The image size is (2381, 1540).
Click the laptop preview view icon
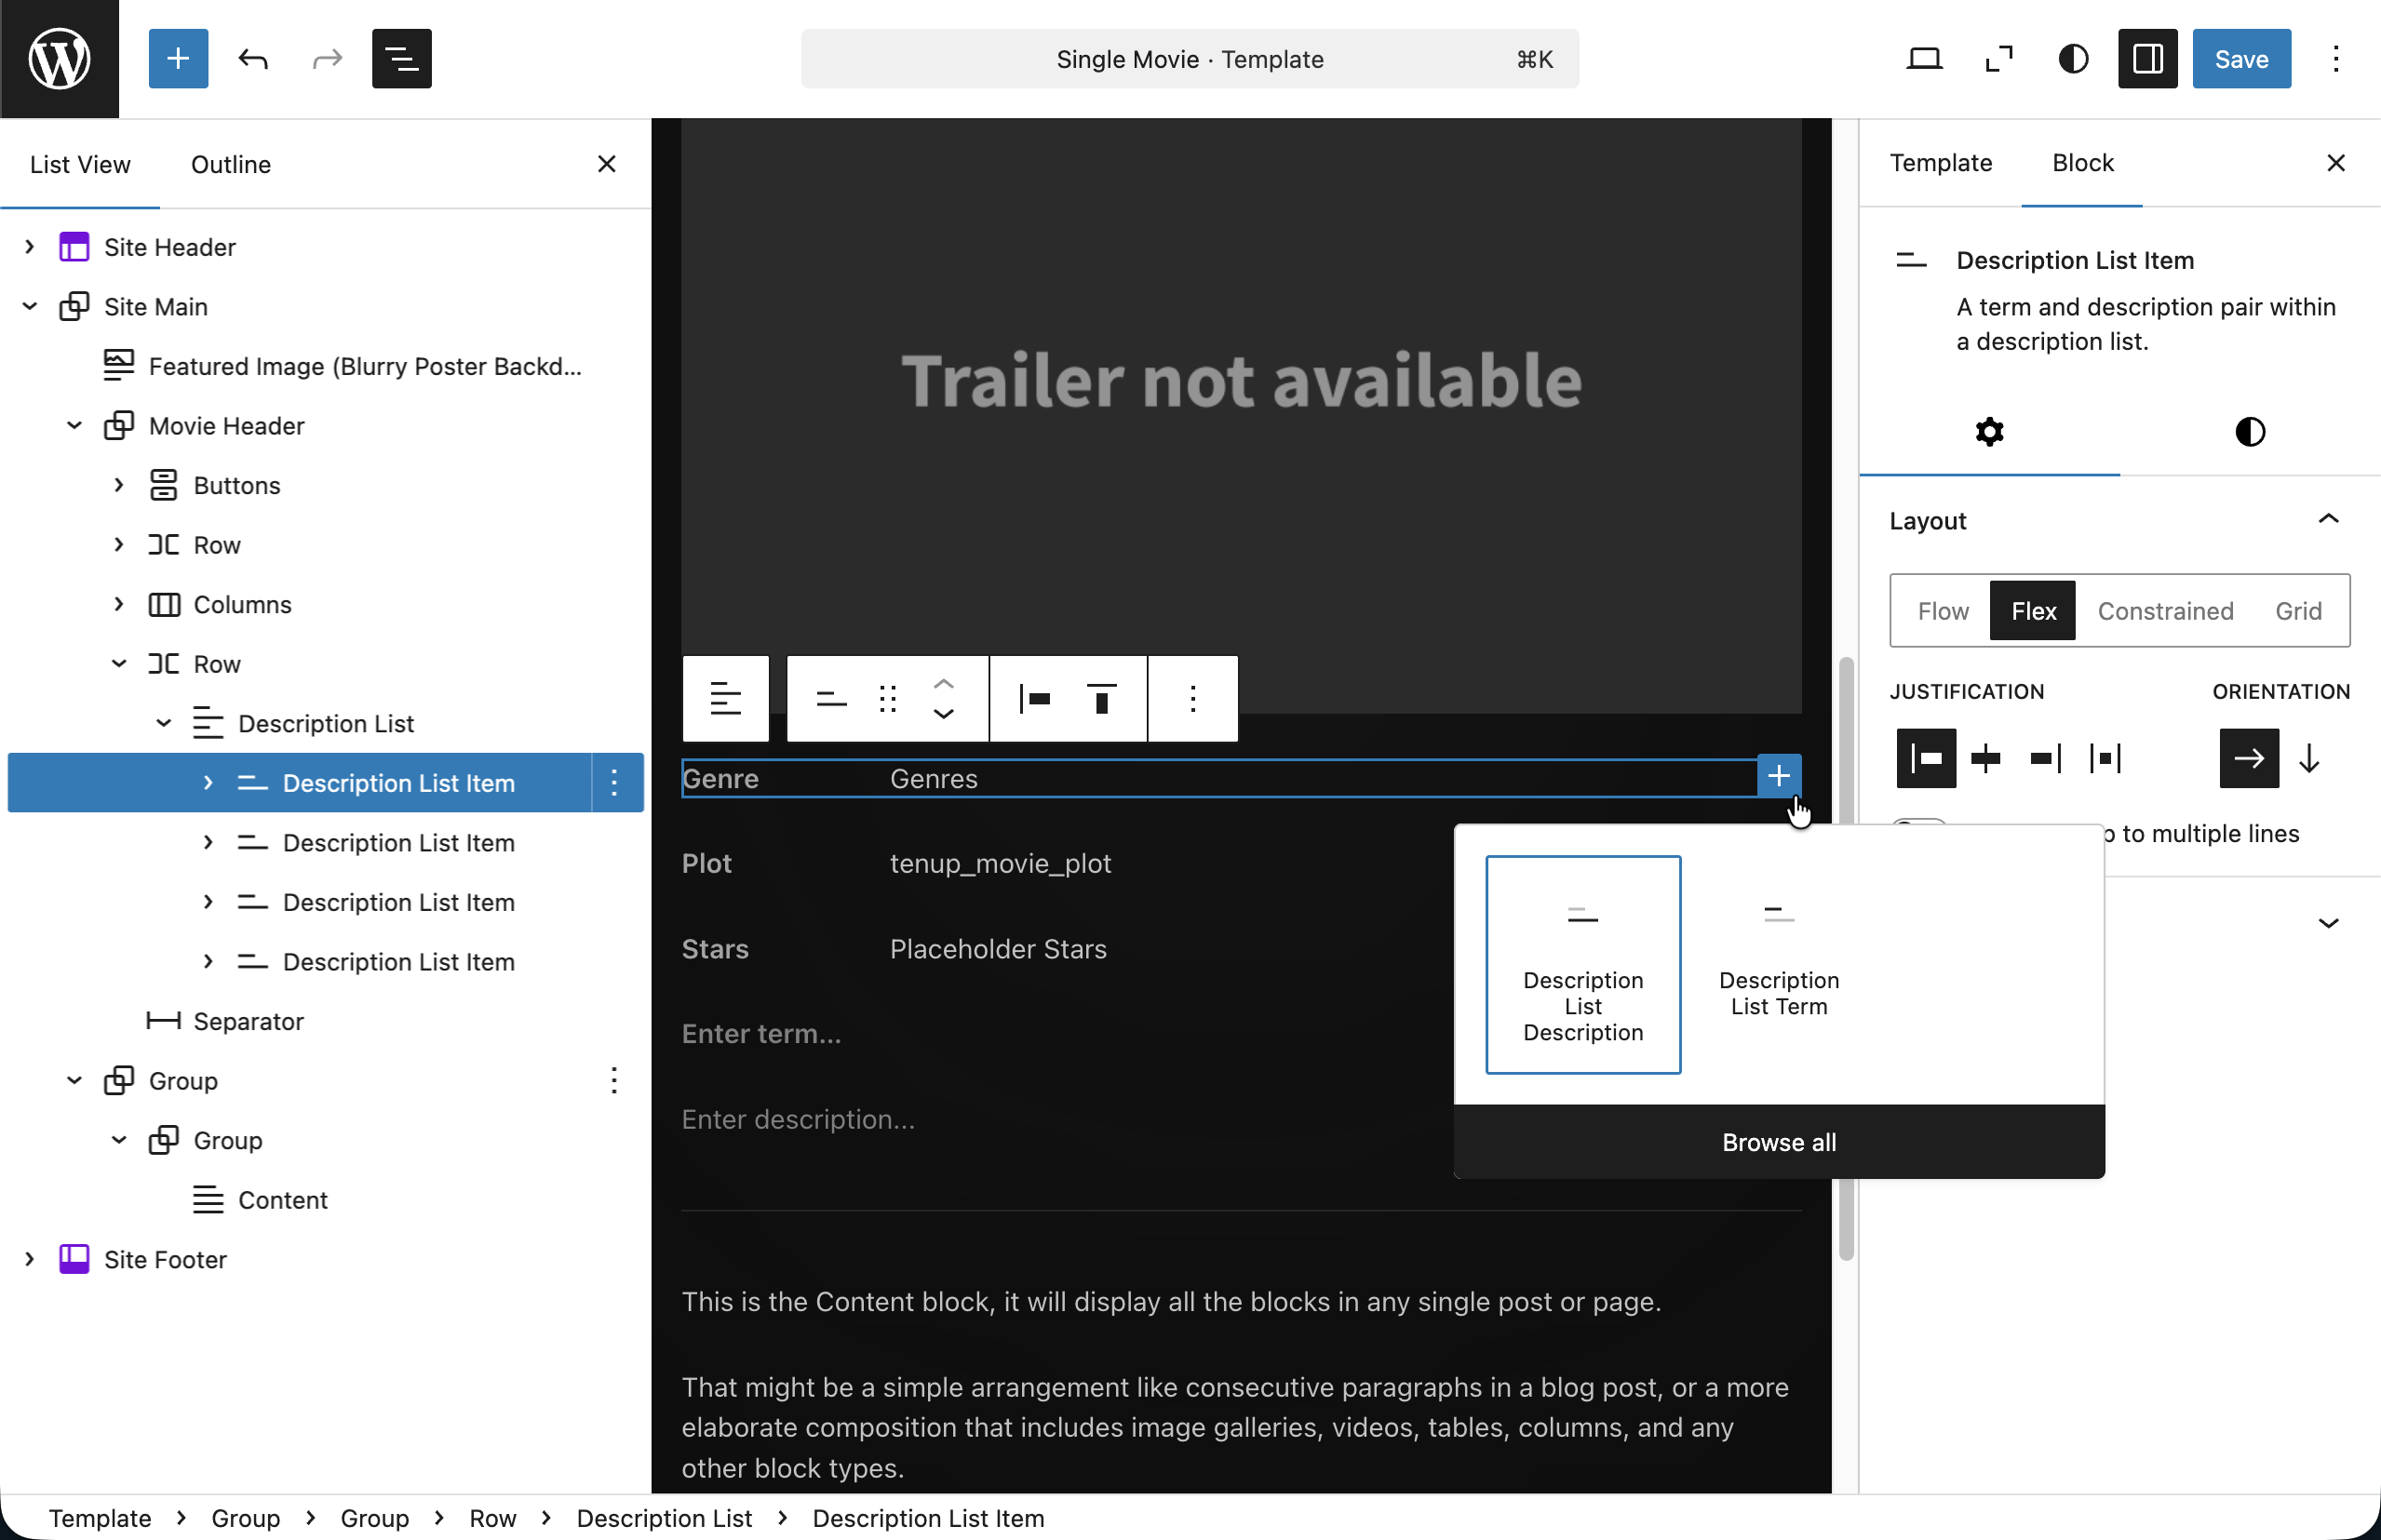pos(1924,59)
